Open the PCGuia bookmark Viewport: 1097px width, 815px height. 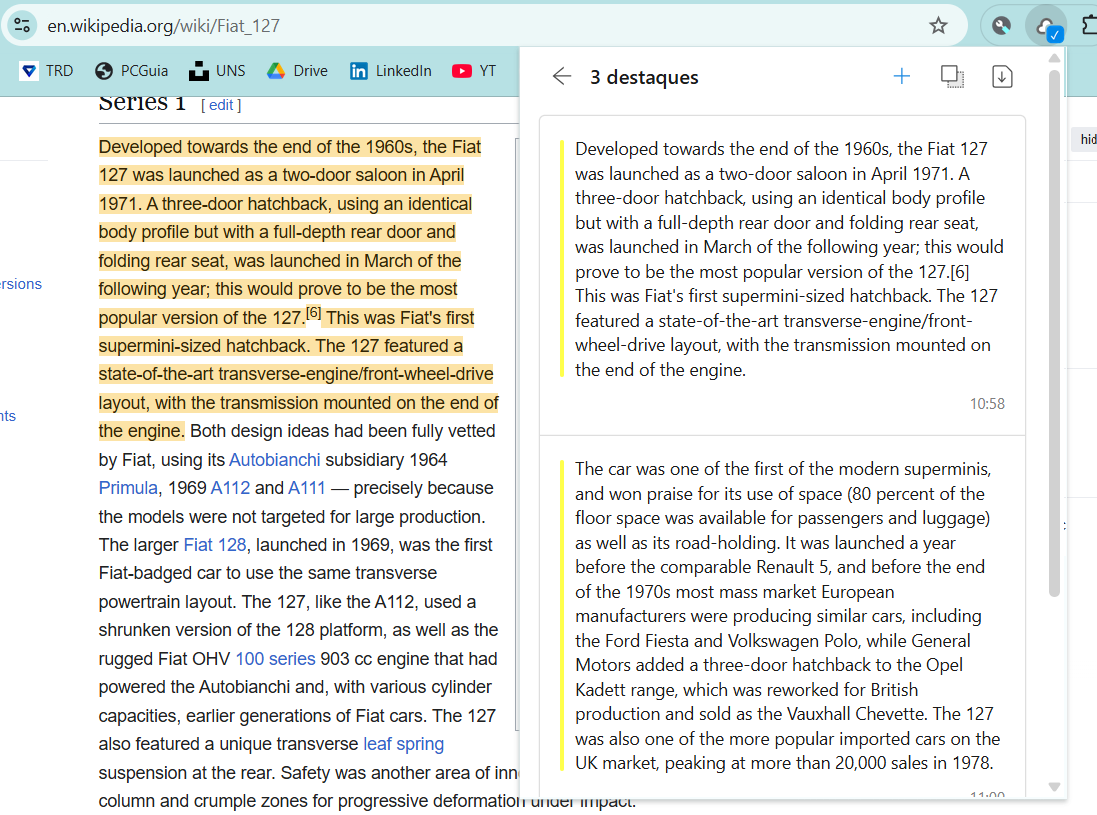coord(132,71)
